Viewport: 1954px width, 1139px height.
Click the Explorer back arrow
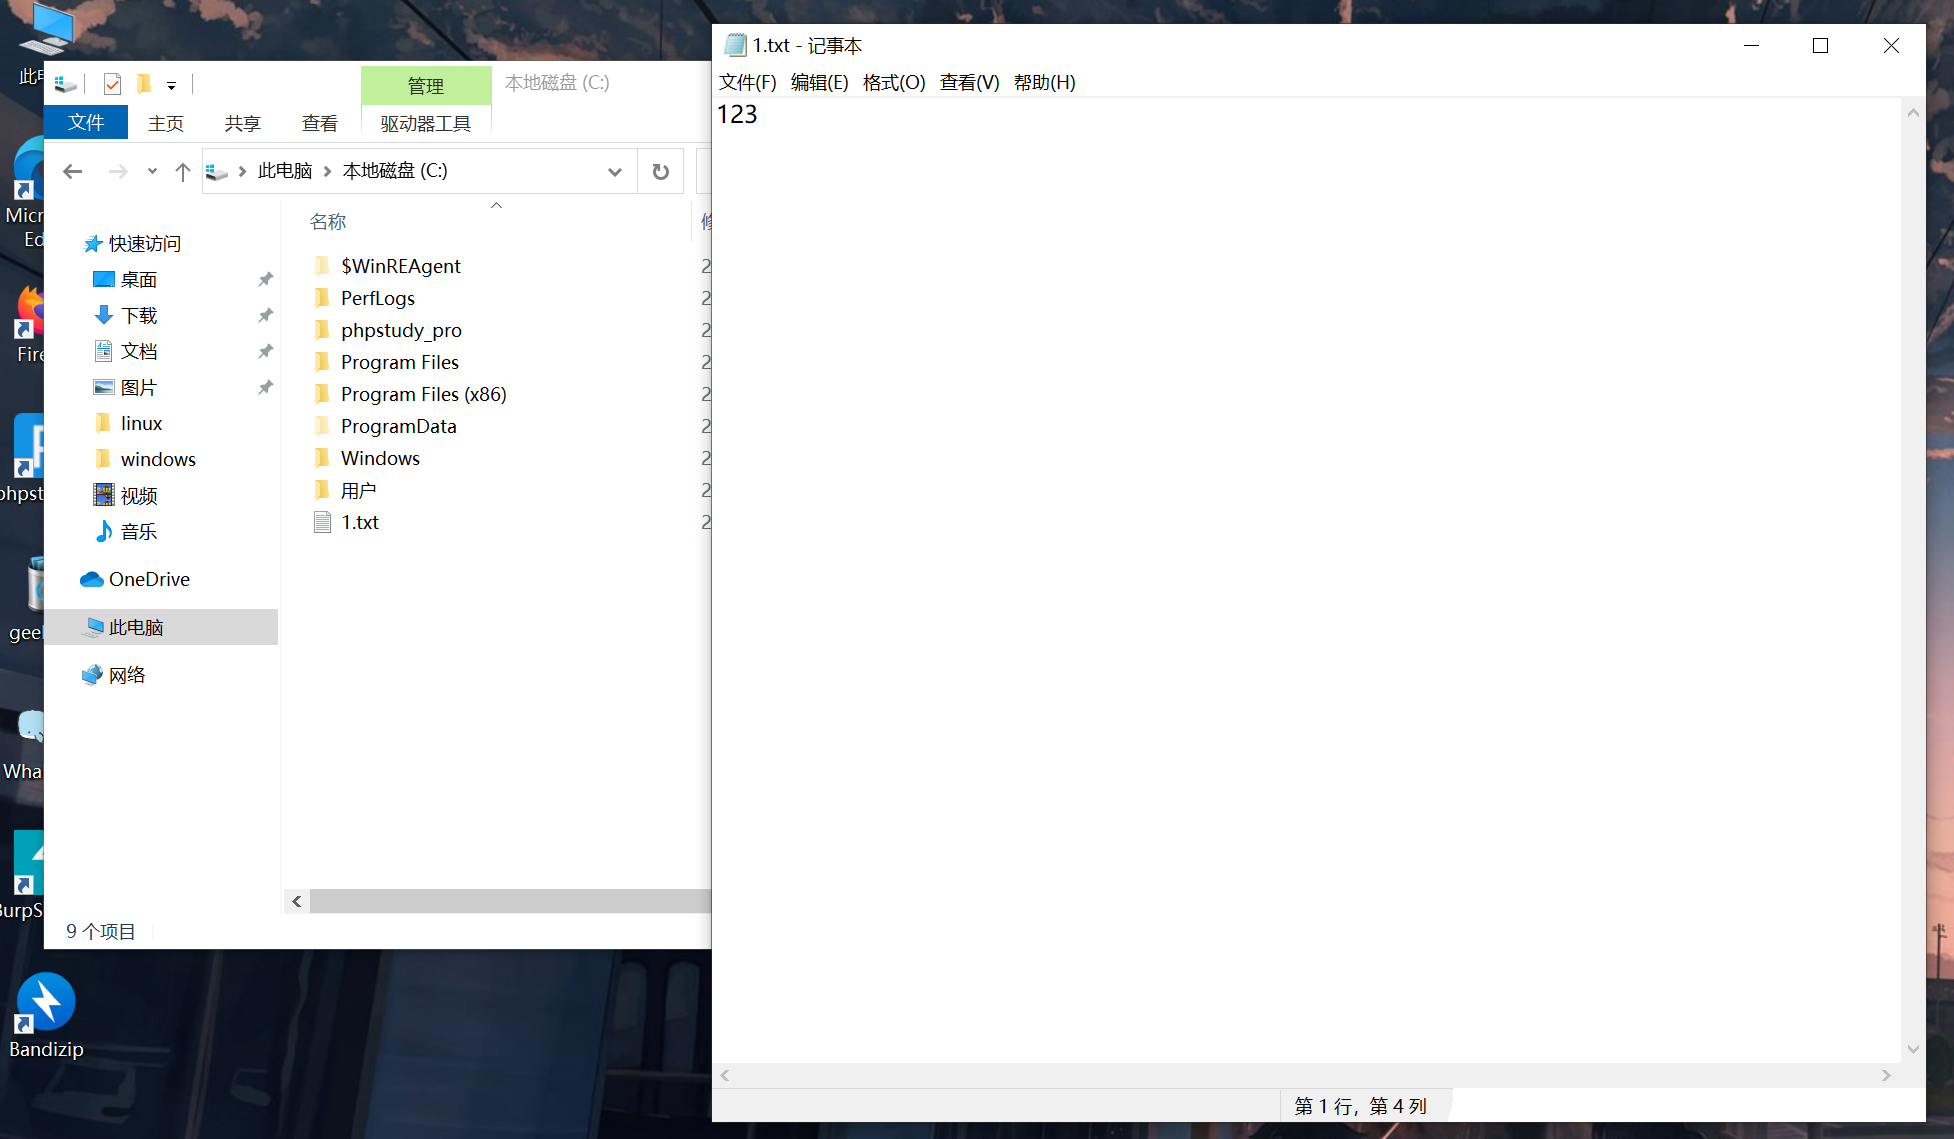pyautogui.click(x=72, y=172)
